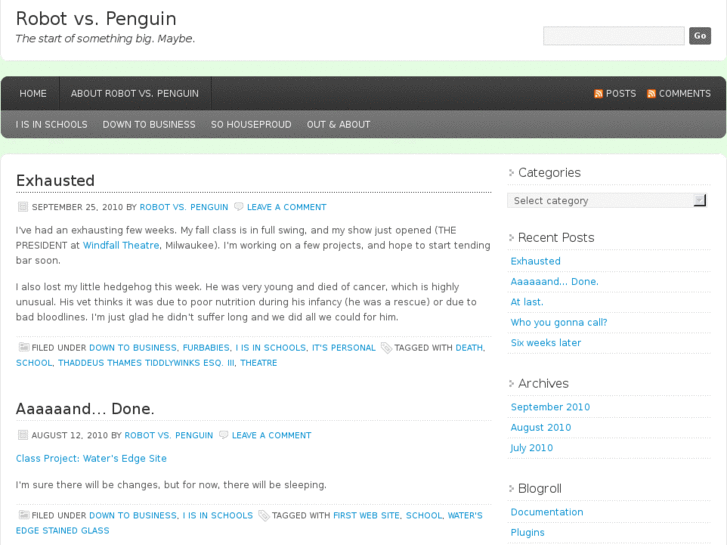This screenshot has height=545, width=727.
Task: Open the Aaaaaand... Done. post title
Action: [85, 409]
